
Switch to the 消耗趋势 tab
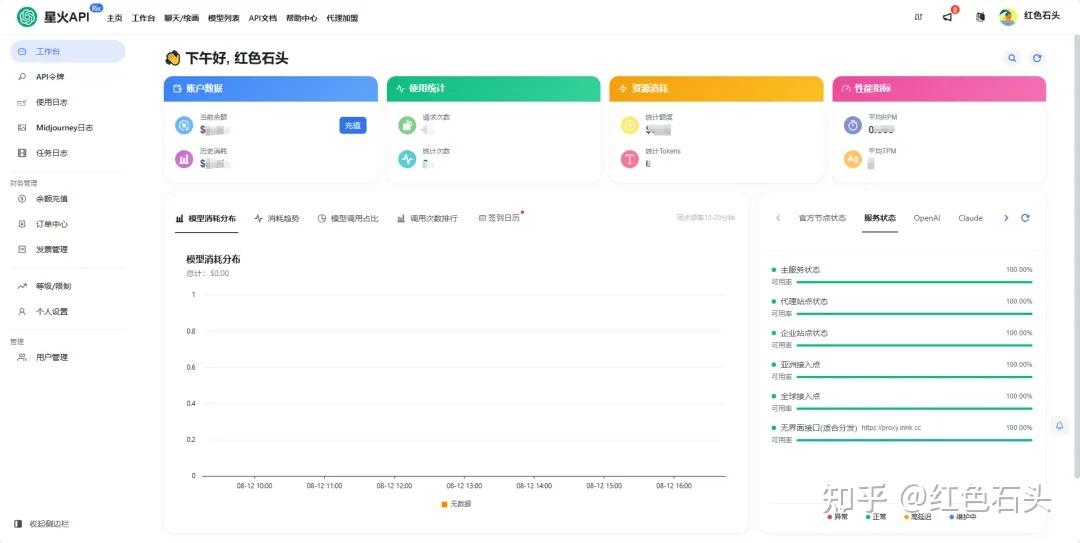click(277, 218)
